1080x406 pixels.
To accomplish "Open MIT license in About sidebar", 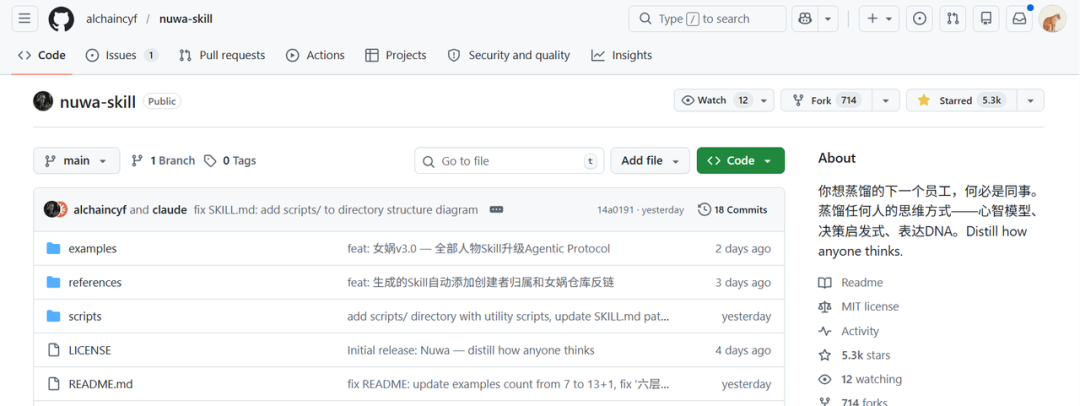I will point(859,307).
